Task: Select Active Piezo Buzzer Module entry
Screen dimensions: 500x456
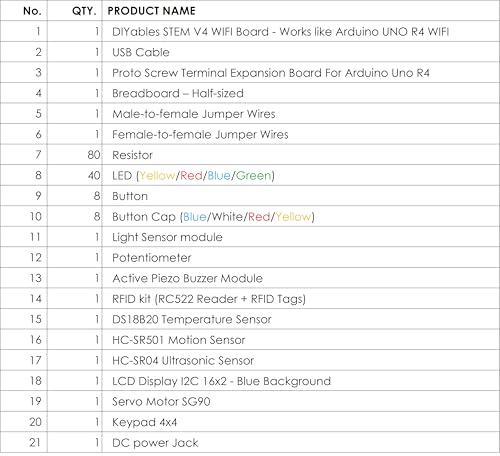Action: [x=187, y=278]
